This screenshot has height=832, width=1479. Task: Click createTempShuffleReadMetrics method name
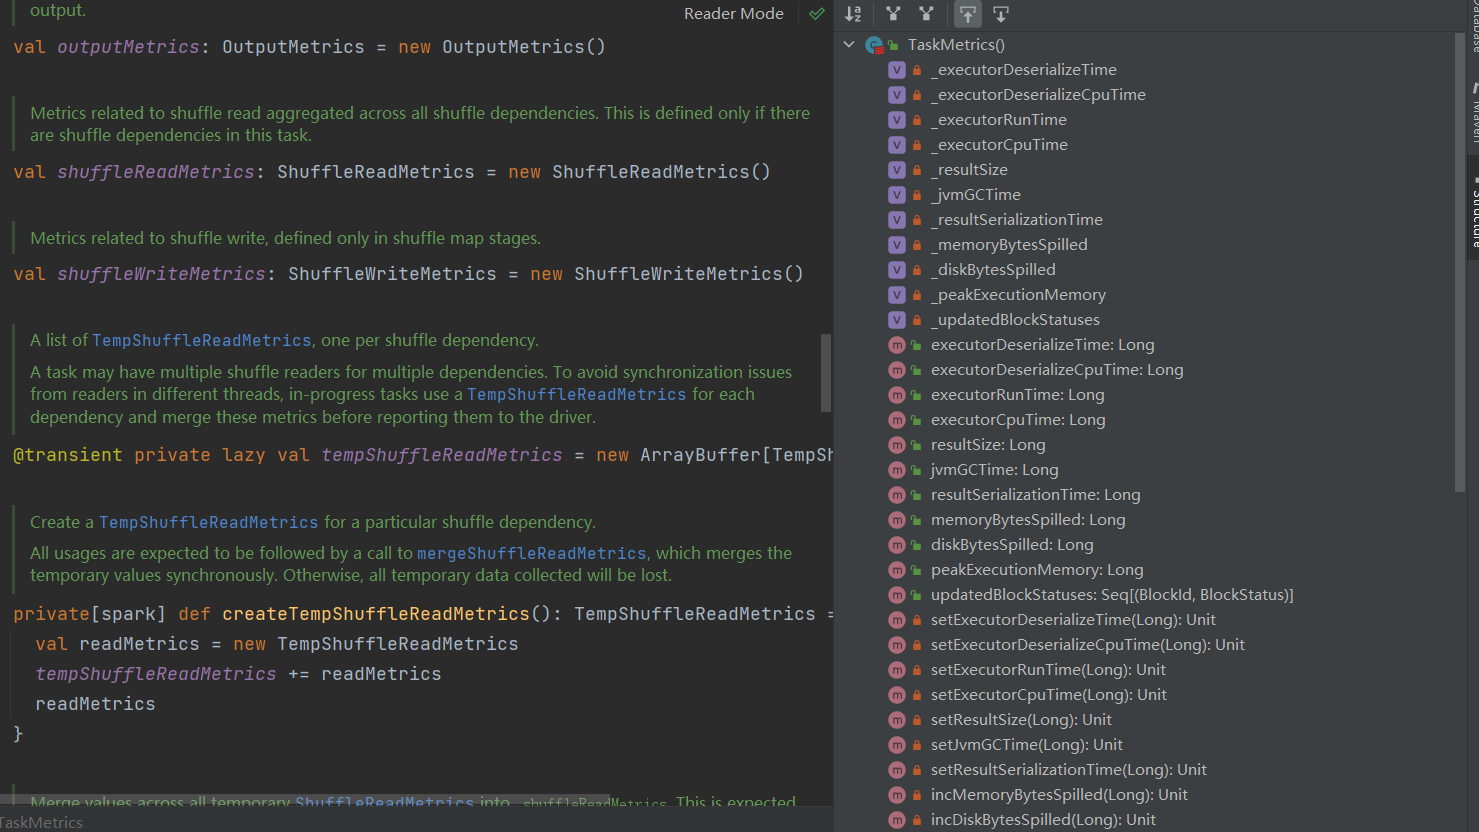pyautogui.click(x=376, y=614)
